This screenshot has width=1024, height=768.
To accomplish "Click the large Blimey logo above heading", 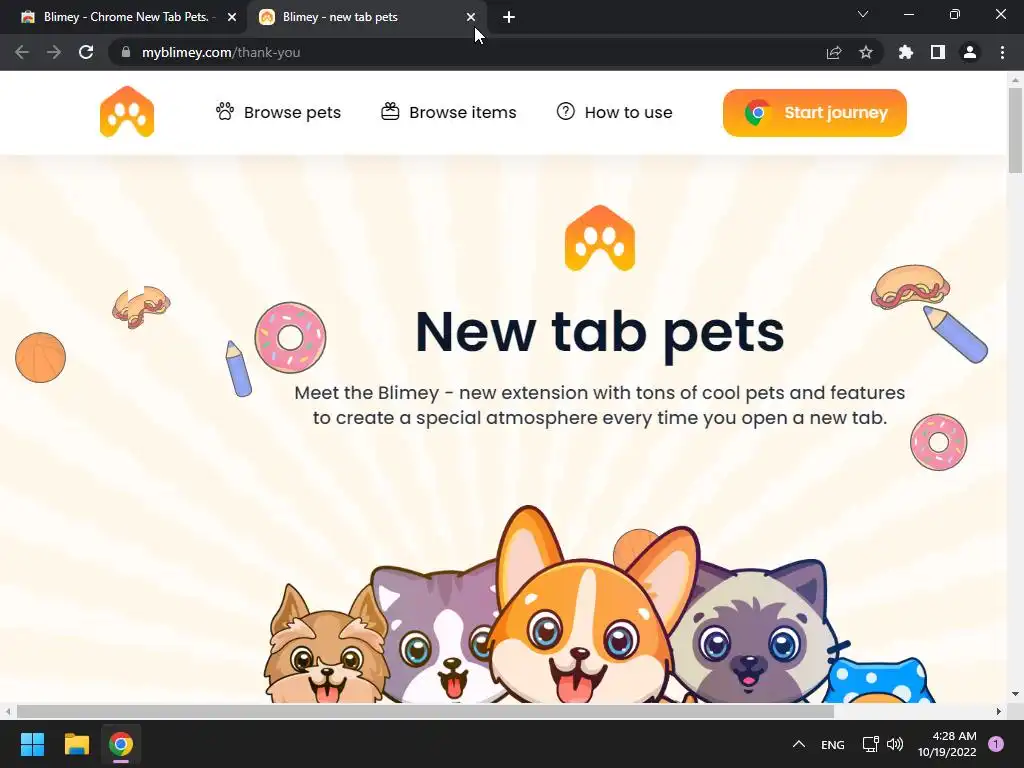I will point(600,238).
